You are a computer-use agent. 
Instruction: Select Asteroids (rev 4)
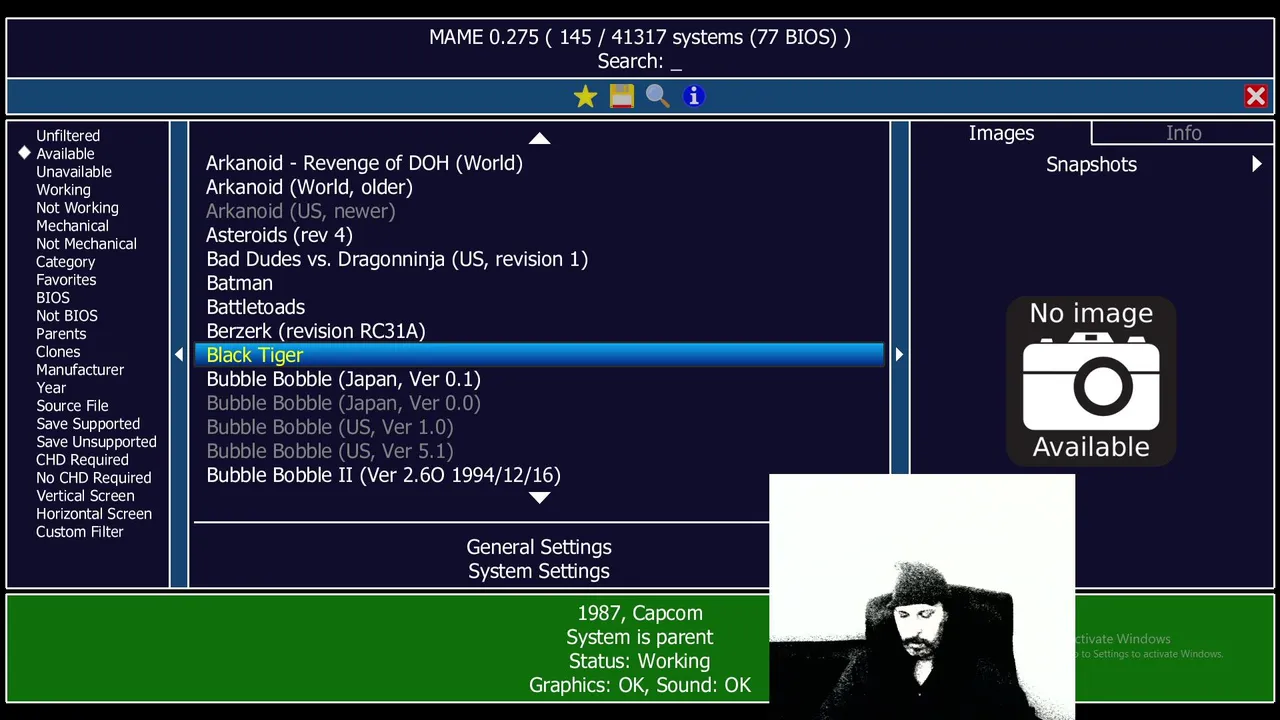(x=539, y=235)
